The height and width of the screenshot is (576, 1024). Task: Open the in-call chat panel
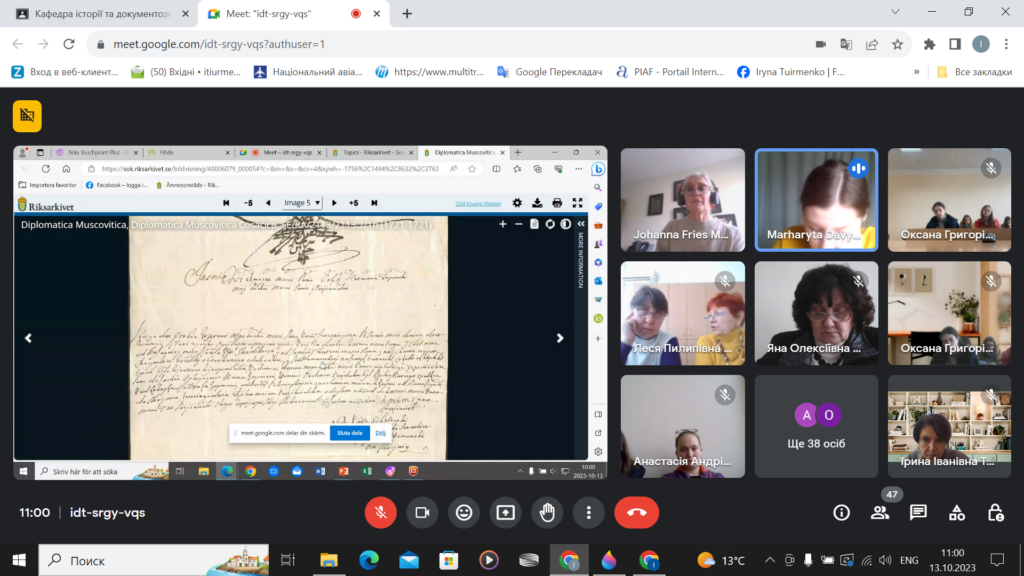point(918,512)
